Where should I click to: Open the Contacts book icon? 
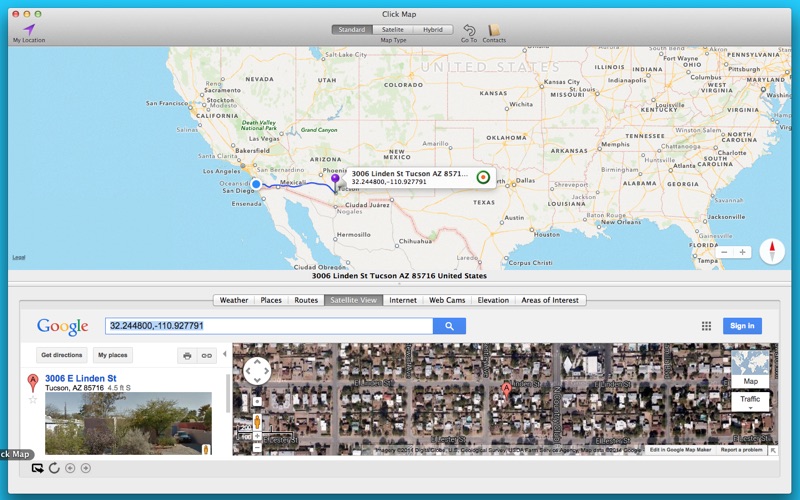[493, 30]
